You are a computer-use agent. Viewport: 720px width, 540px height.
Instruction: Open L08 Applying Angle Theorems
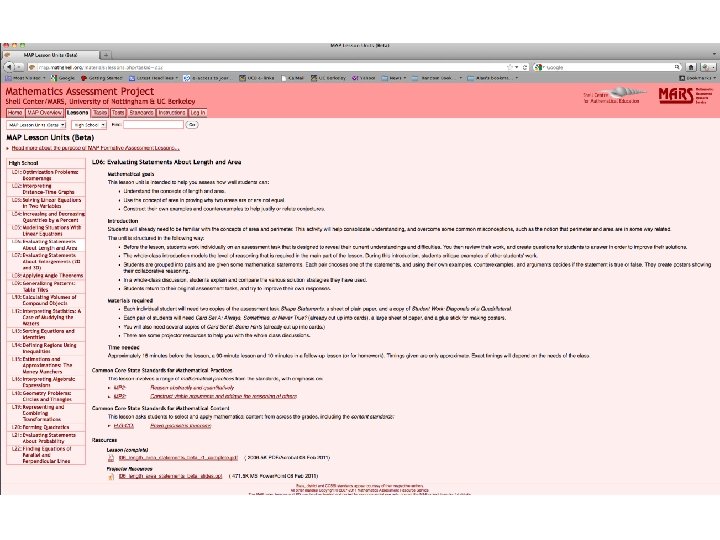click(x=48, y=276)
